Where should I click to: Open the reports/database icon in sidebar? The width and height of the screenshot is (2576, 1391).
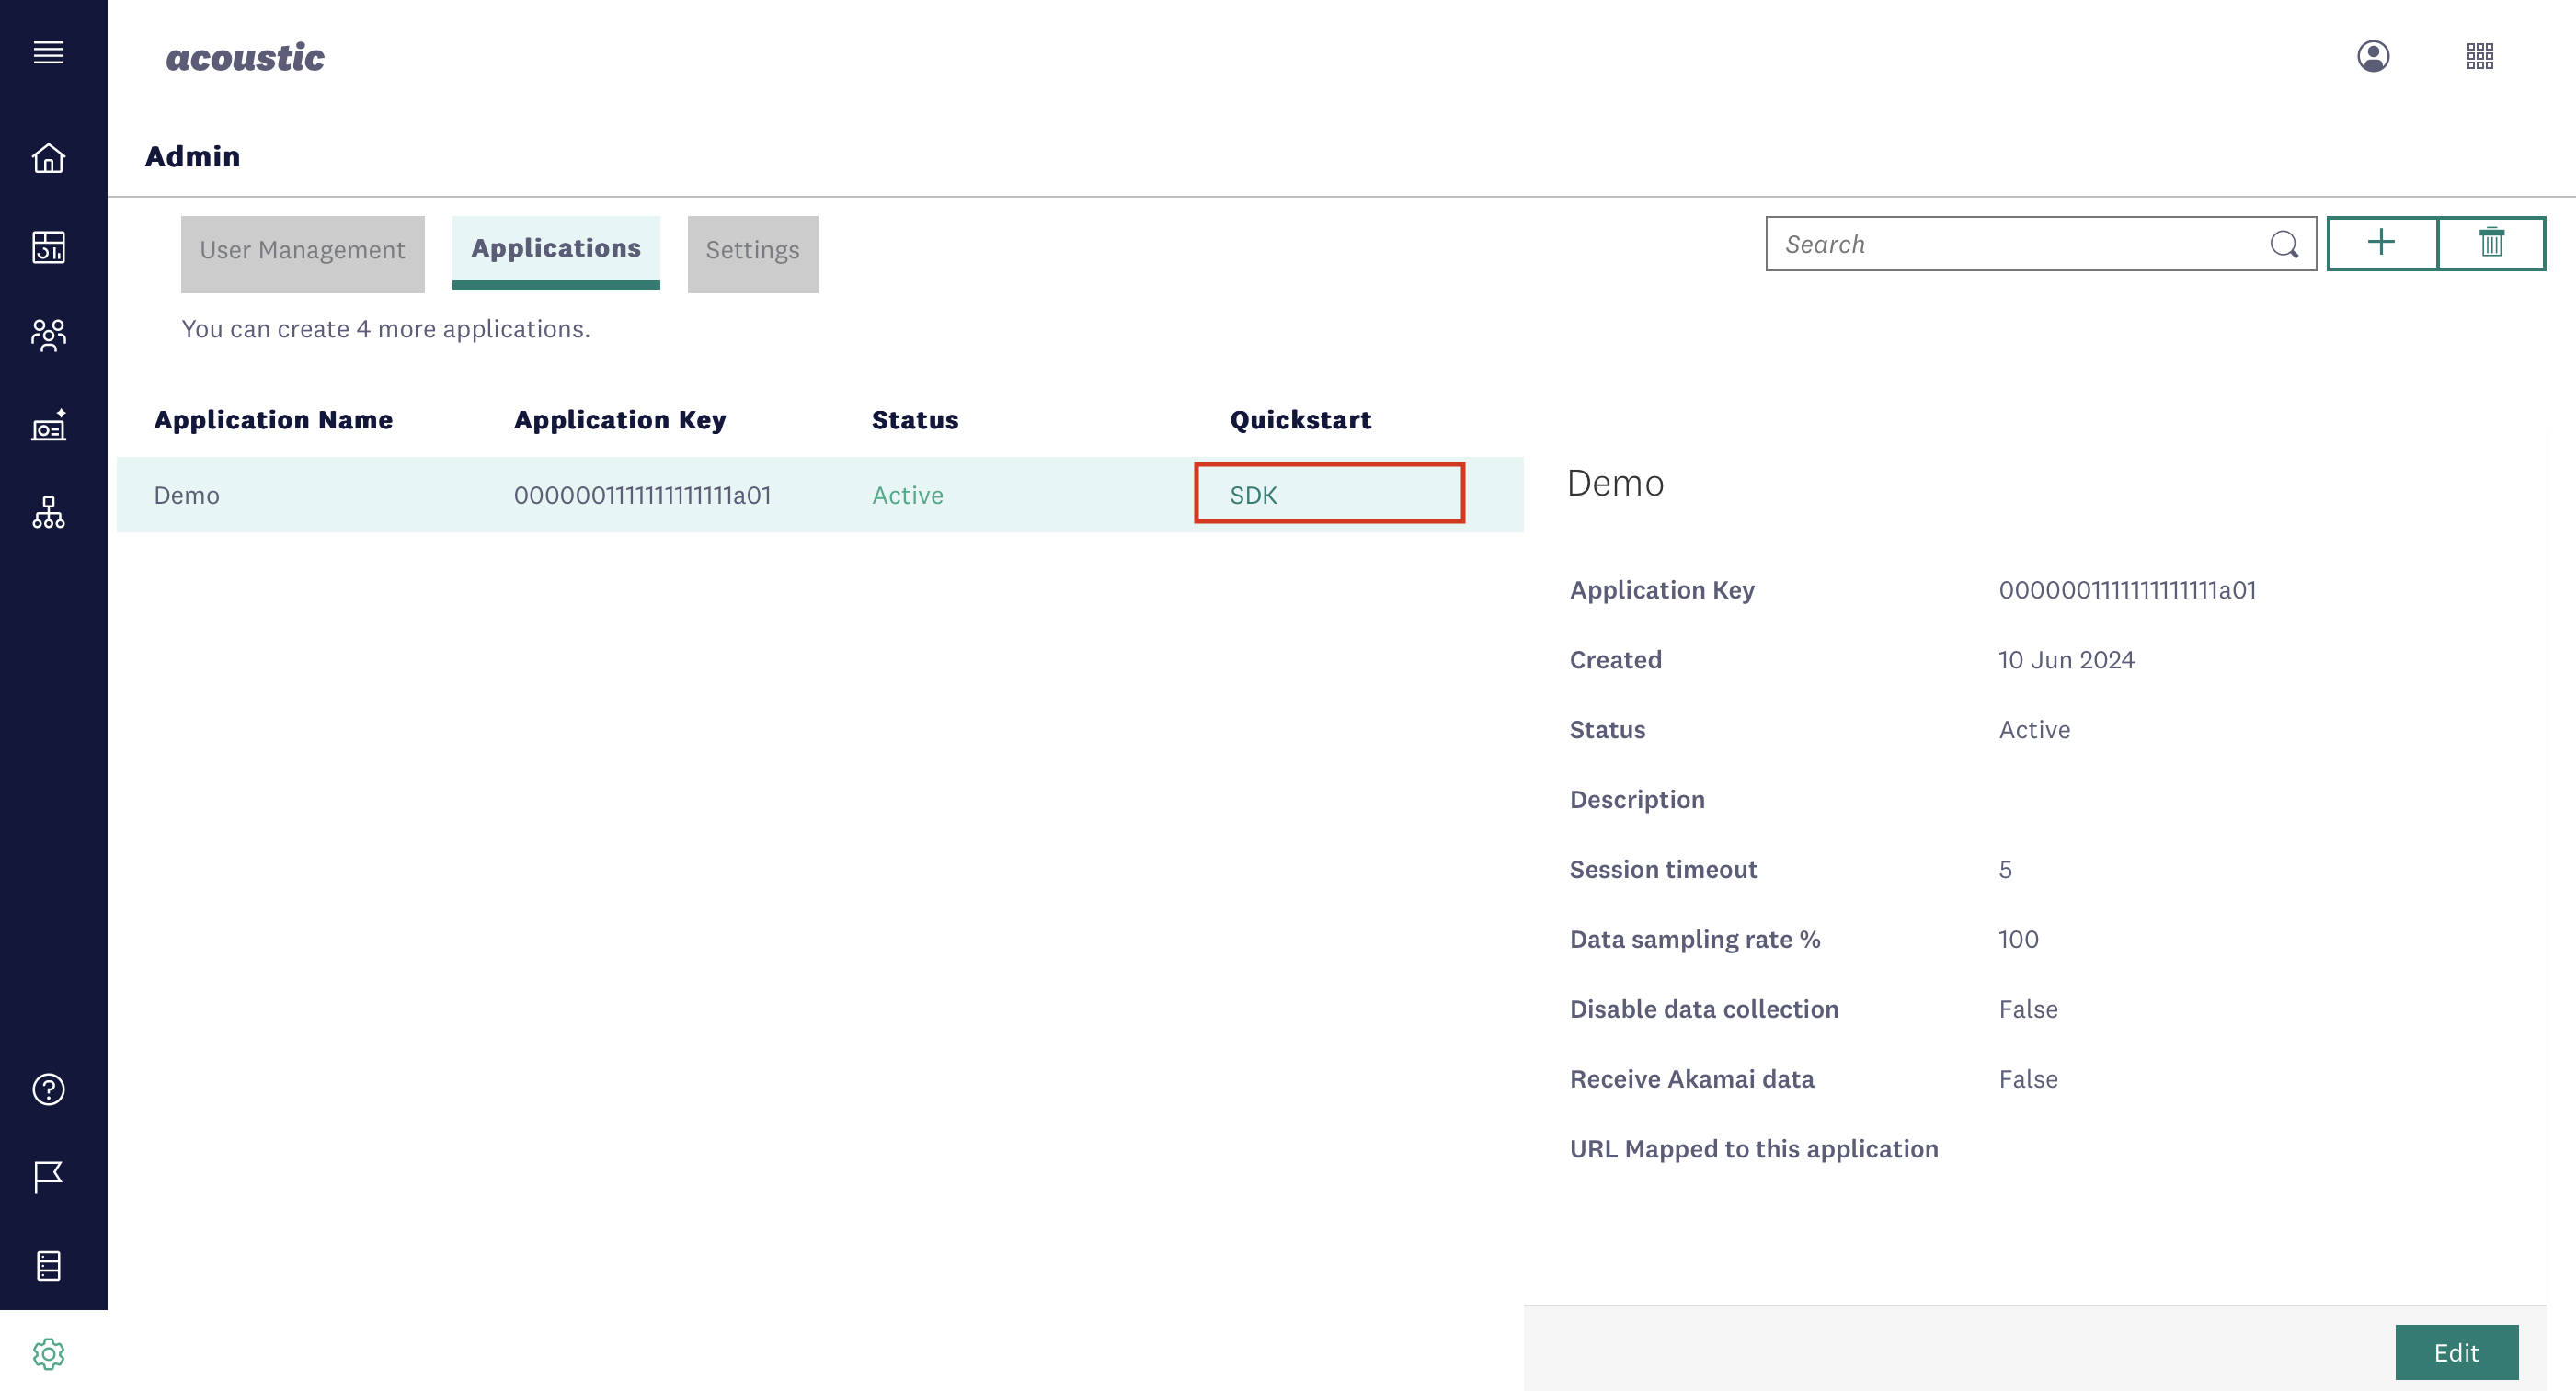[48, 1266]
